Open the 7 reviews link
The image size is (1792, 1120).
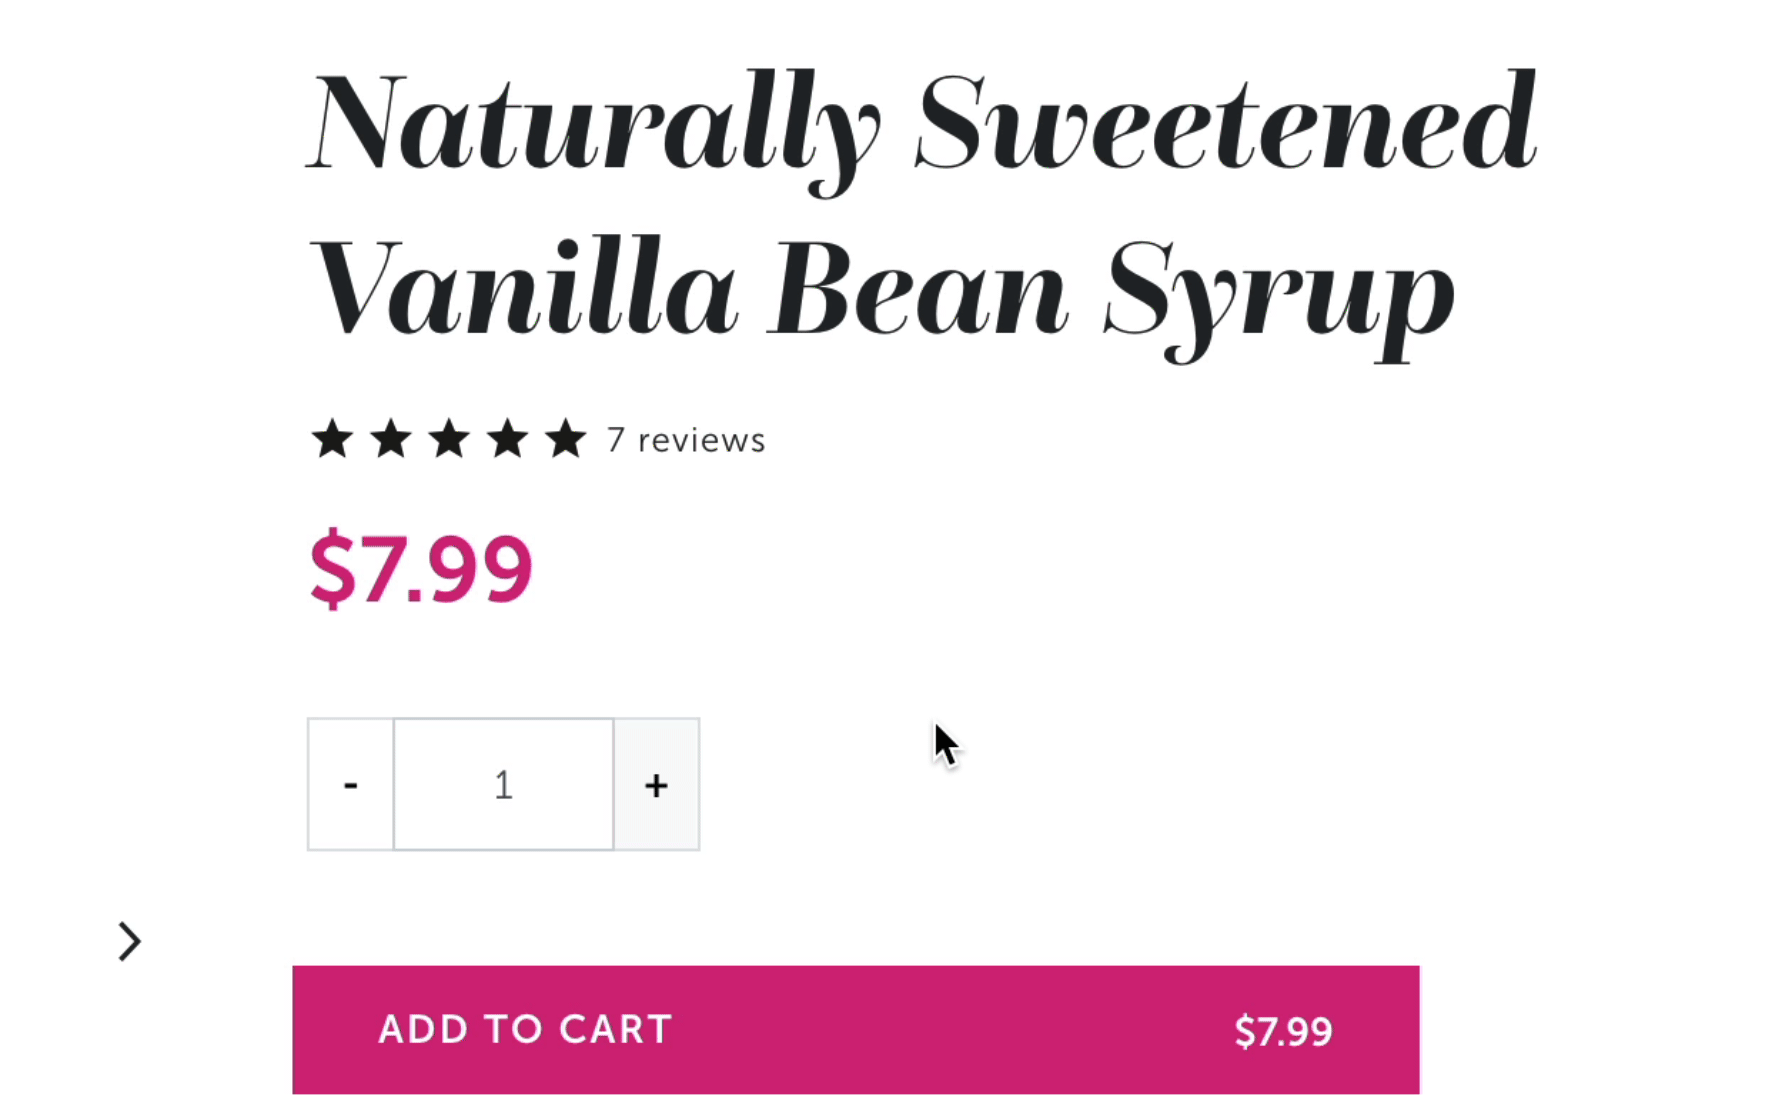(x=686, y=440)
